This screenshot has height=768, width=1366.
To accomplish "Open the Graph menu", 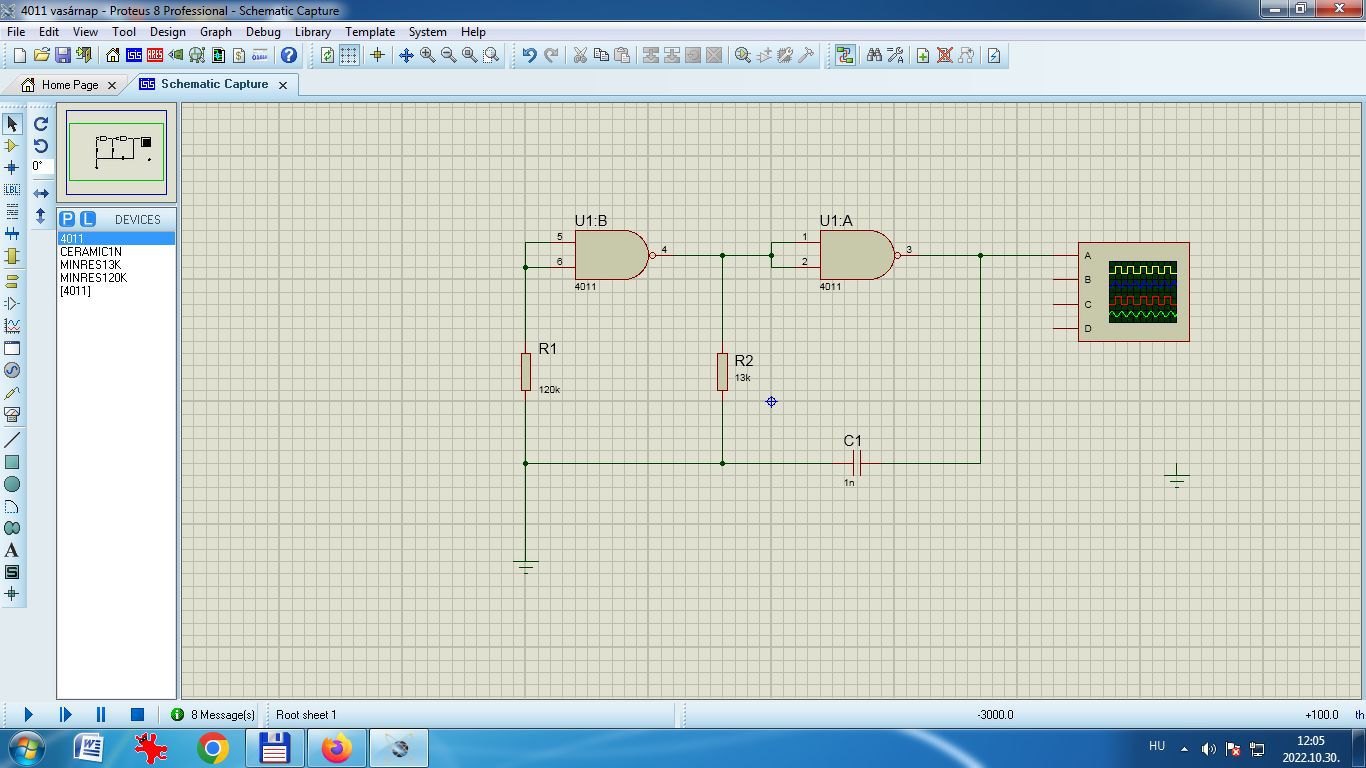I will pos(216,31).
